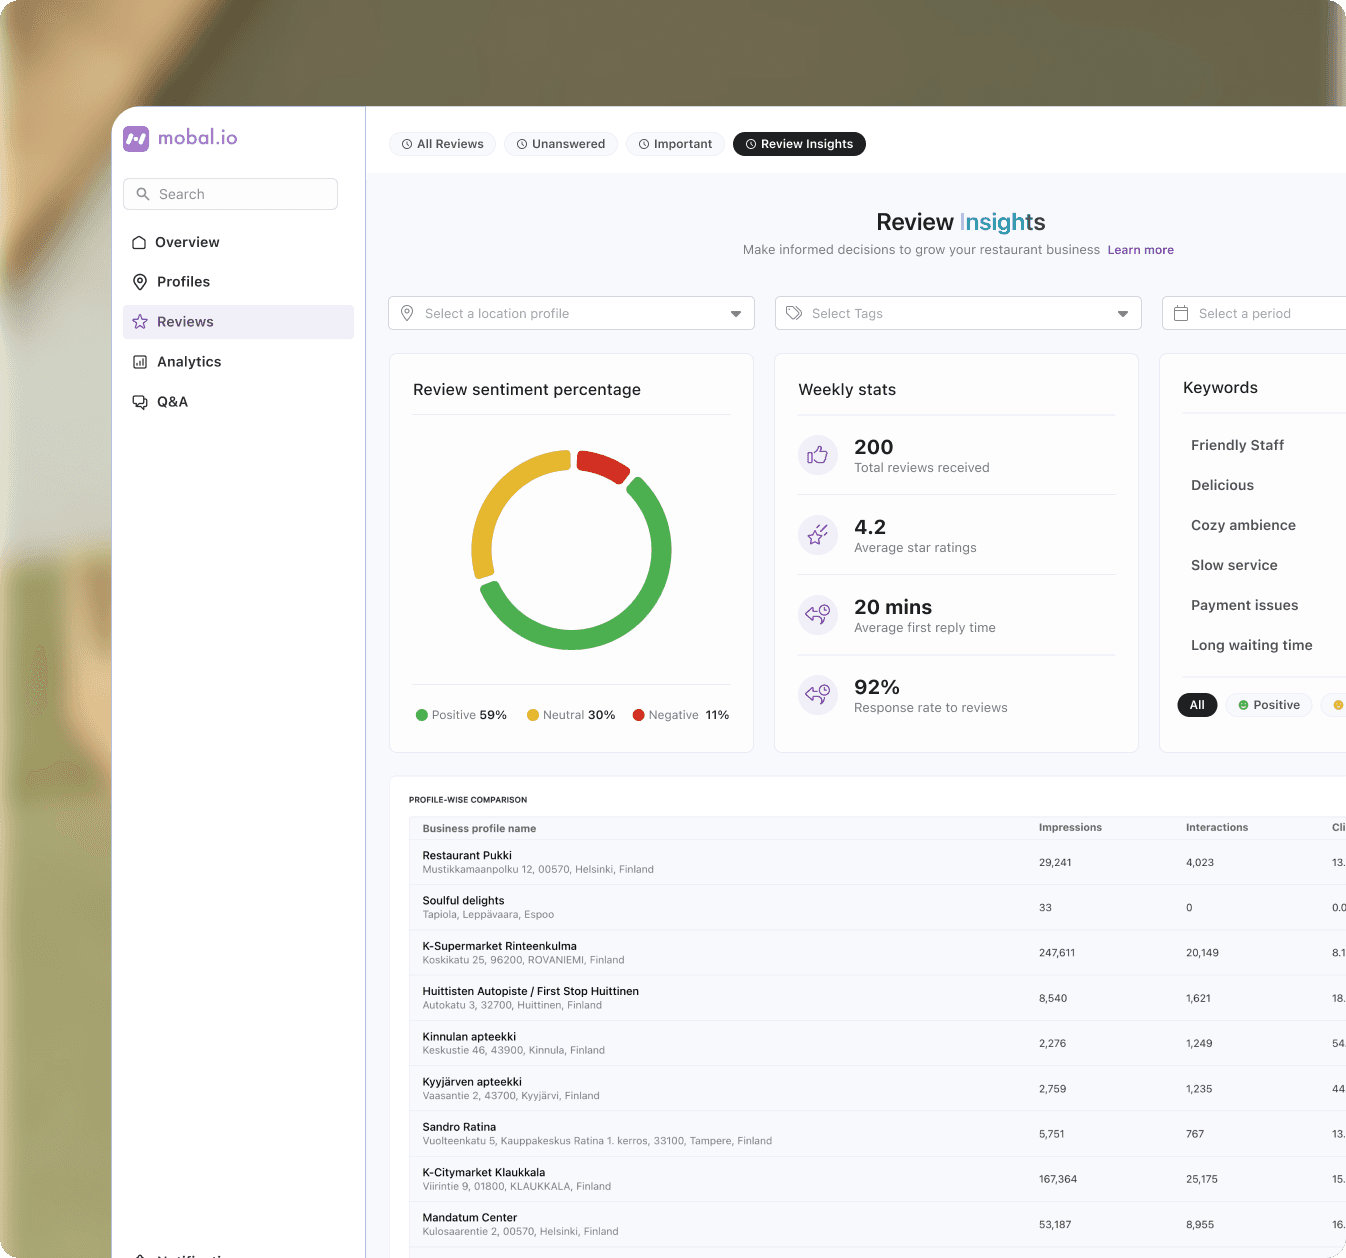Viewport: 1346px width, 1258px height.
Task: Go to Overview in the sidebar
Action: (x=238, y=242)
